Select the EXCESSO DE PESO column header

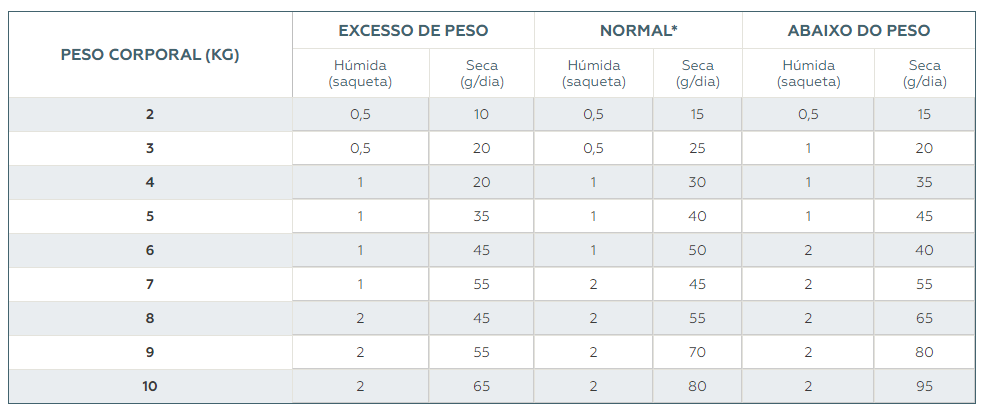413,31
